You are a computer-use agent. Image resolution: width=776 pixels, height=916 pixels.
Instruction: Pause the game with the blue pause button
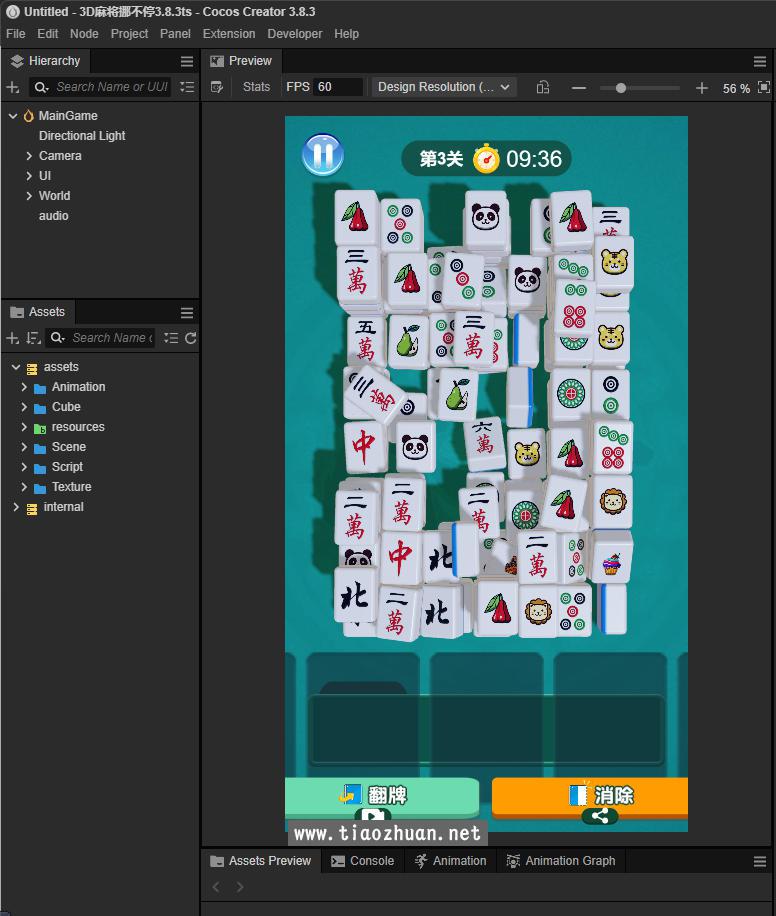click(322, 155)
